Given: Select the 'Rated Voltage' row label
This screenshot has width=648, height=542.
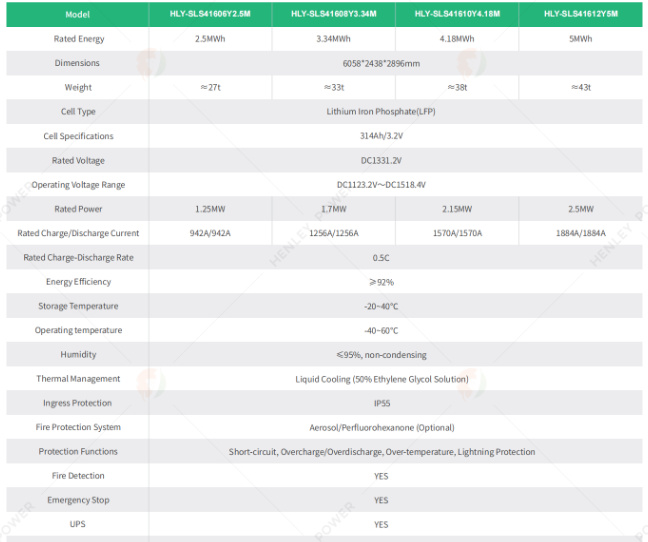Looking at the screenshot, I should tap(78, 160).
